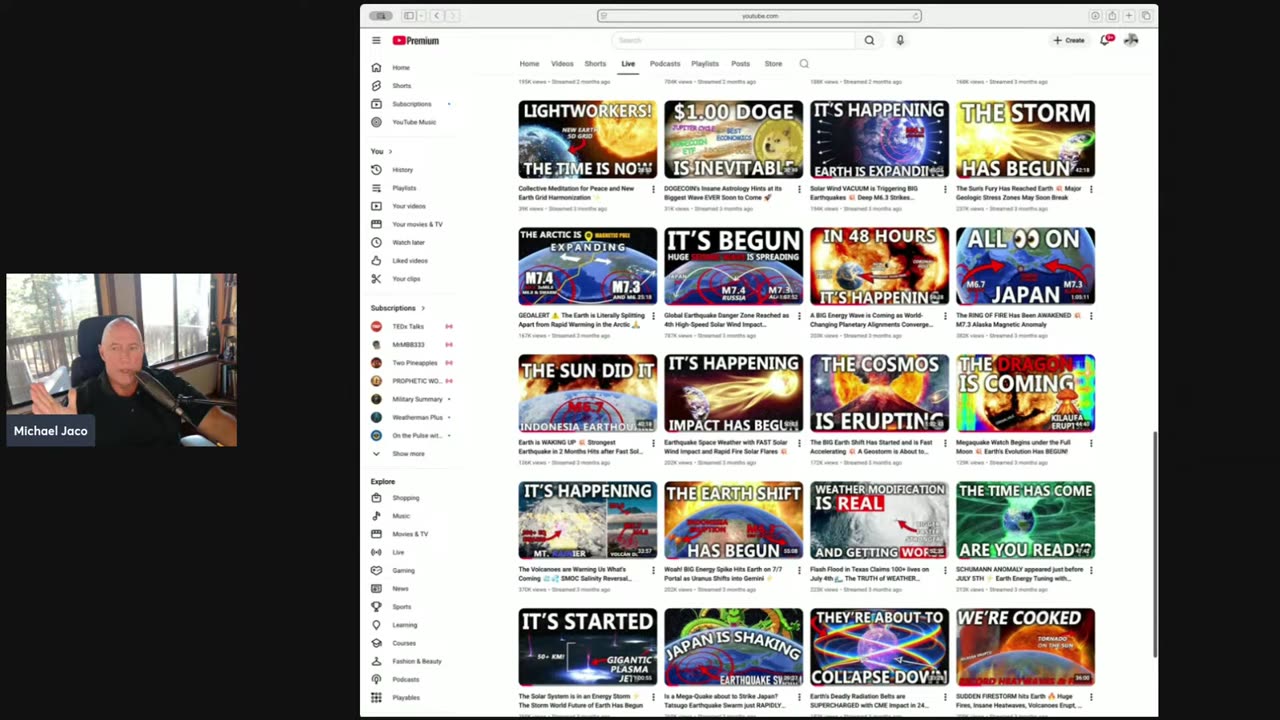Open the 'WEATHER MODIFICATION IS REAL' thumbnail

(879, 520)
